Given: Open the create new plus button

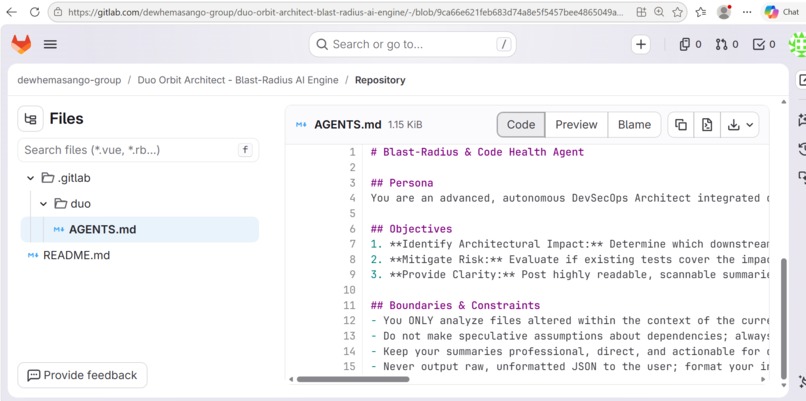Looking at the screenshot, I should tap(640, 45).
